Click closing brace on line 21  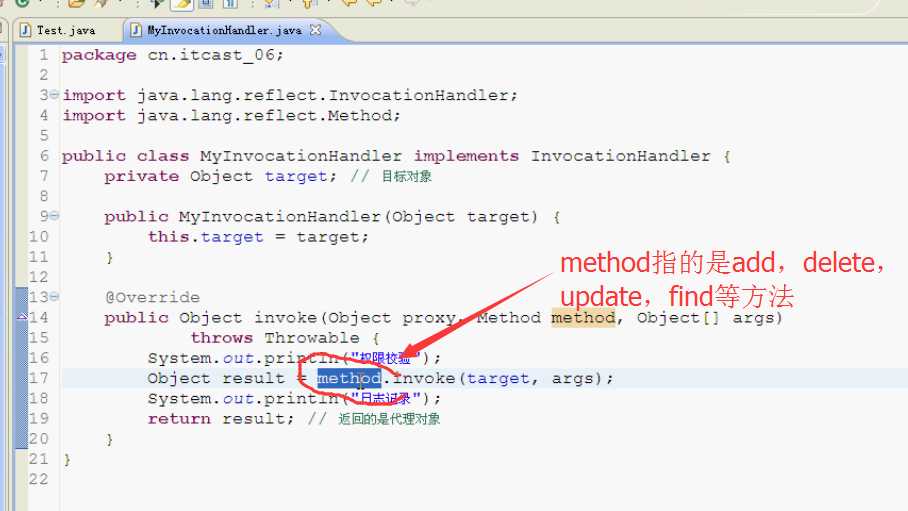click(67, 459)
